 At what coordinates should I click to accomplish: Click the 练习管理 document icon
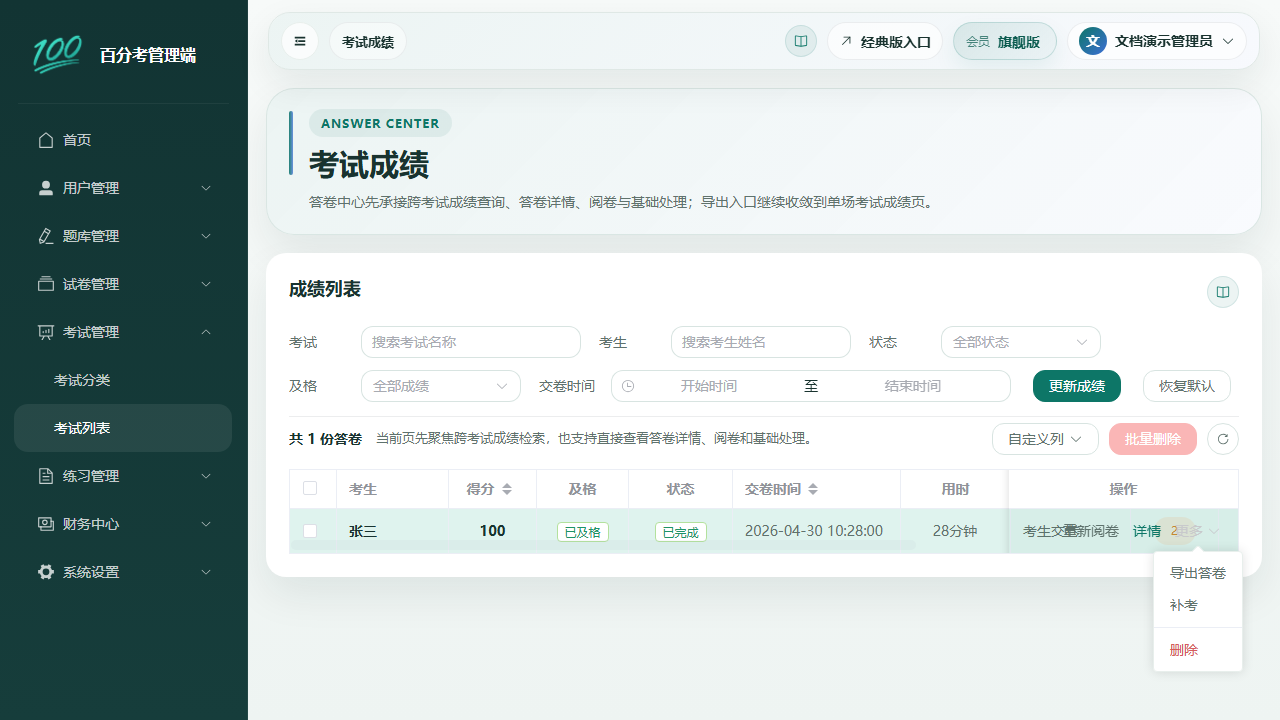(46, 476)
